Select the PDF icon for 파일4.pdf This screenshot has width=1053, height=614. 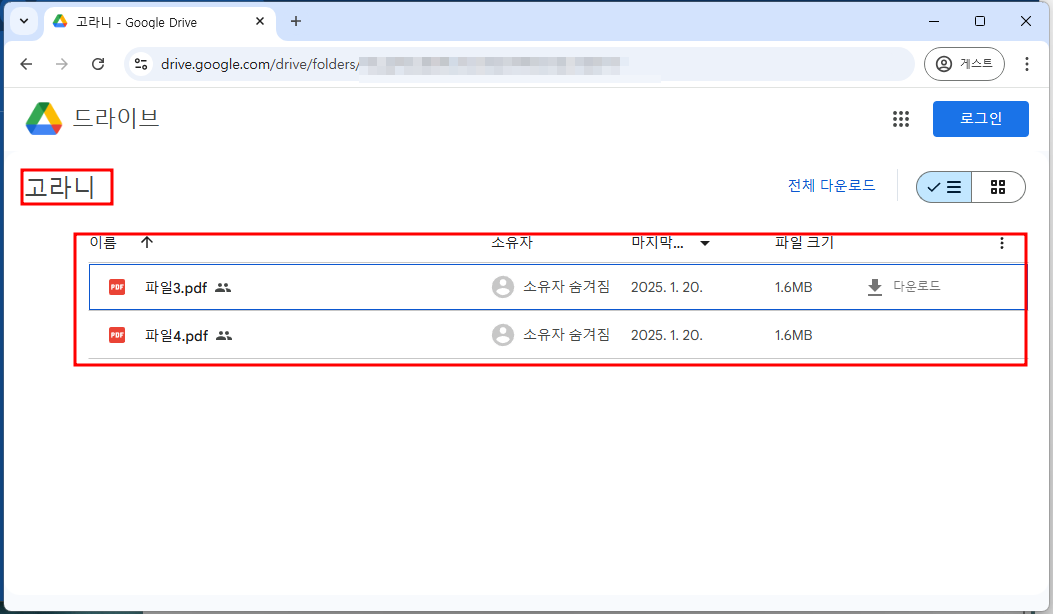pyautogui.click(x=116, y=335)
